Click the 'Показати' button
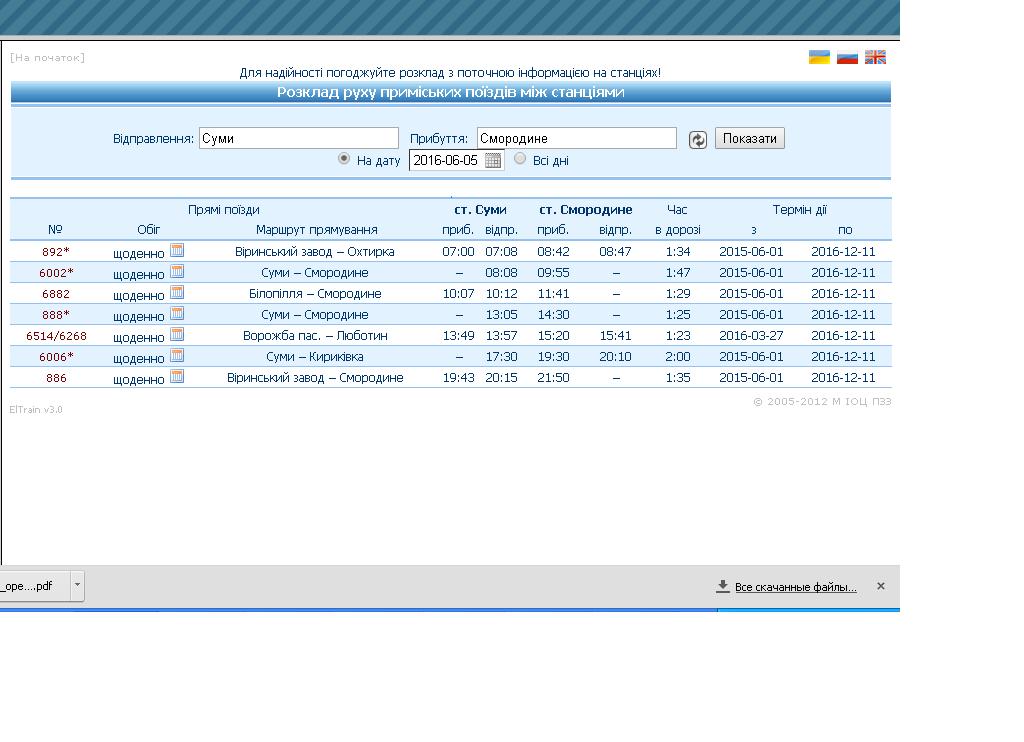1024x742 pixels. 749,138
